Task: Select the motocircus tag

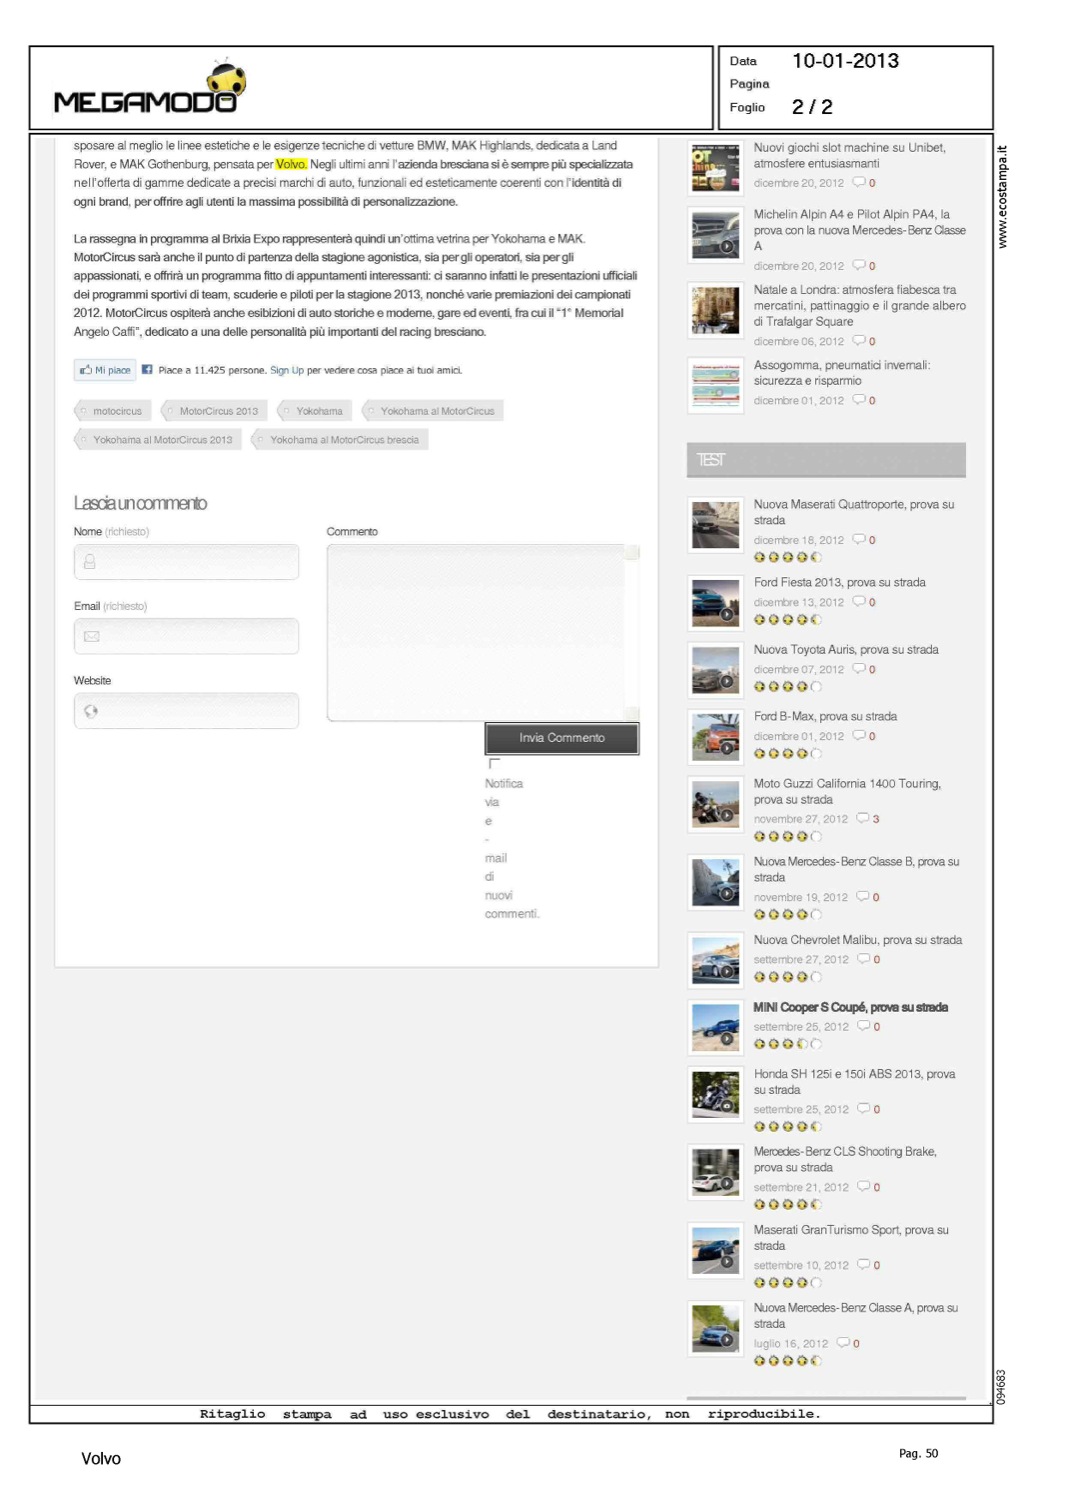Action: click(113, 411)
